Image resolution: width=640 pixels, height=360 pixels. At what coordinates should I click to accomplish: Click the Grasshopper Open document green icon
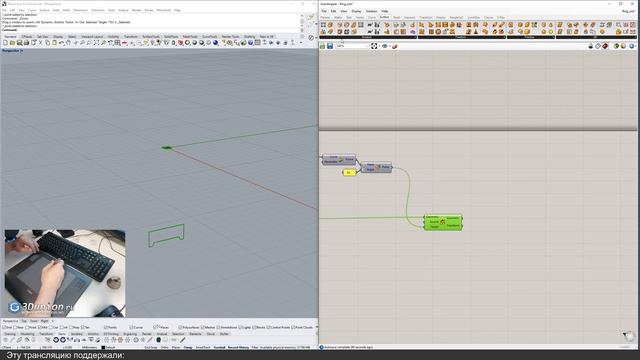point(322,46)
